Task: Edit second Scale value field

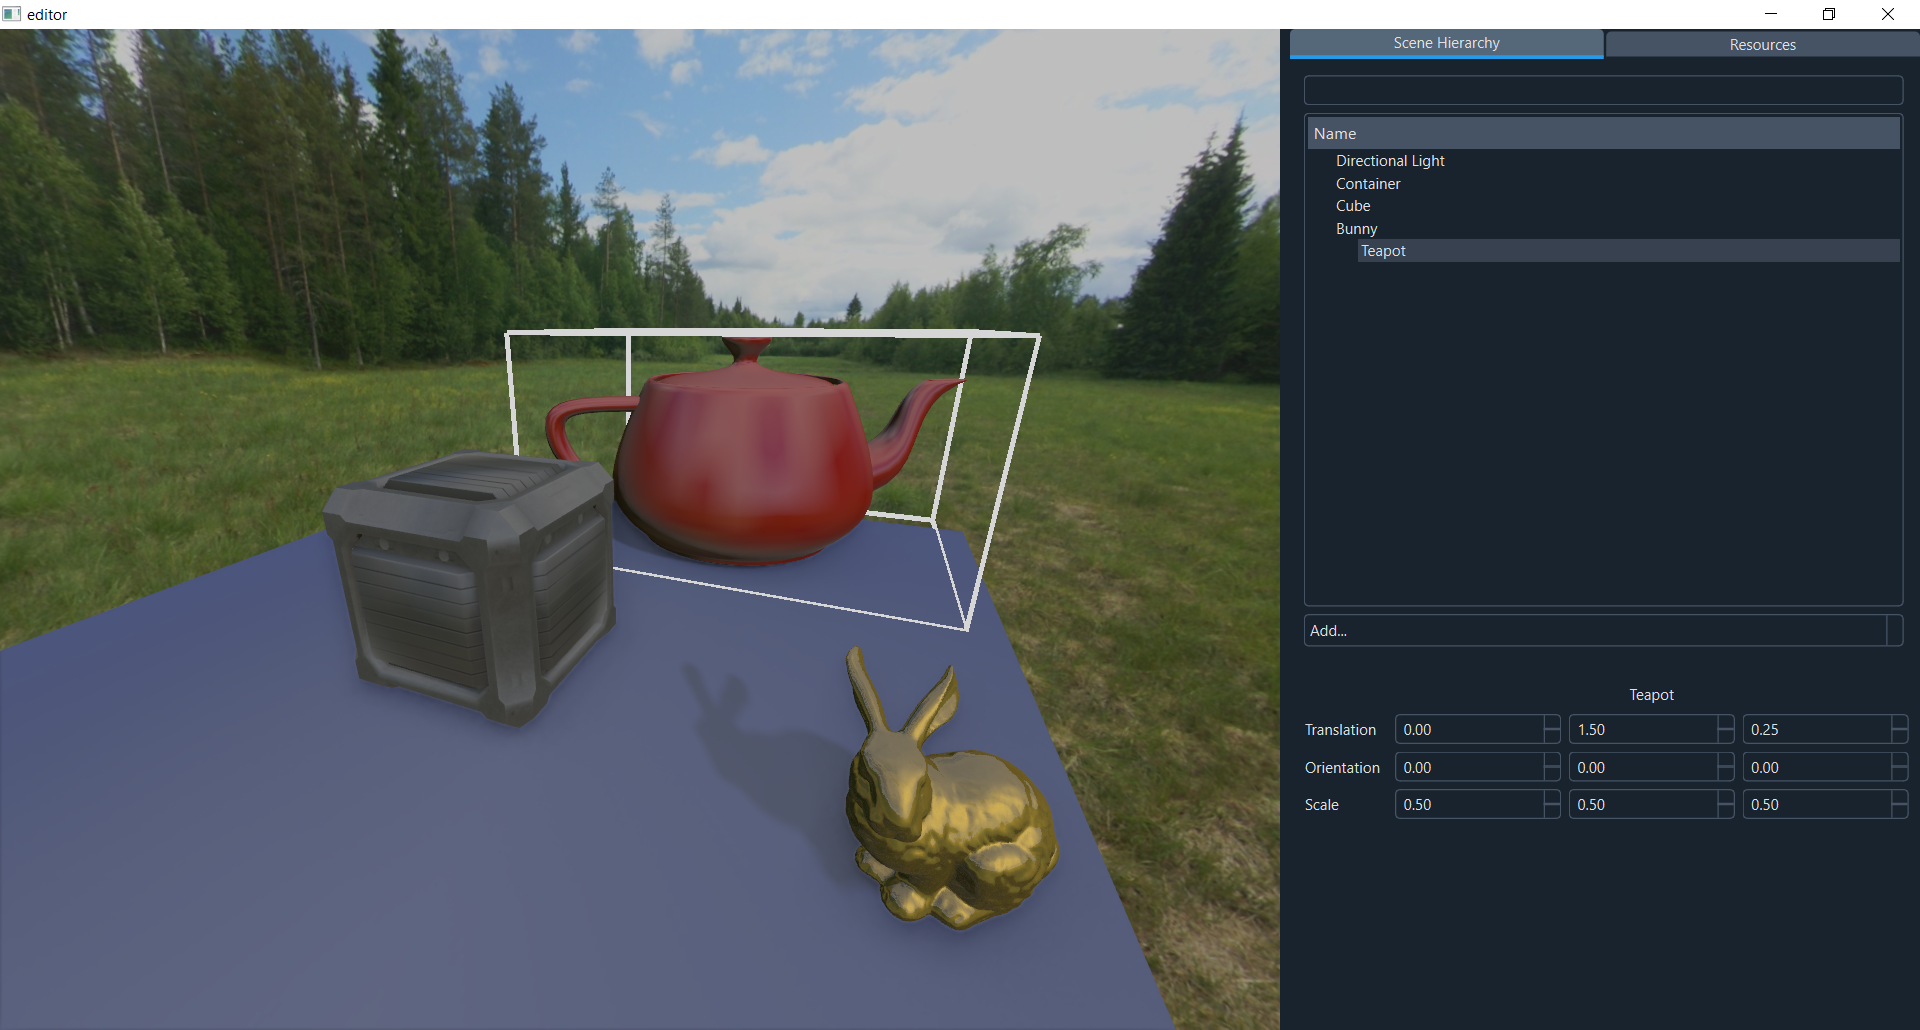Action: click(x=1643, y=805)
